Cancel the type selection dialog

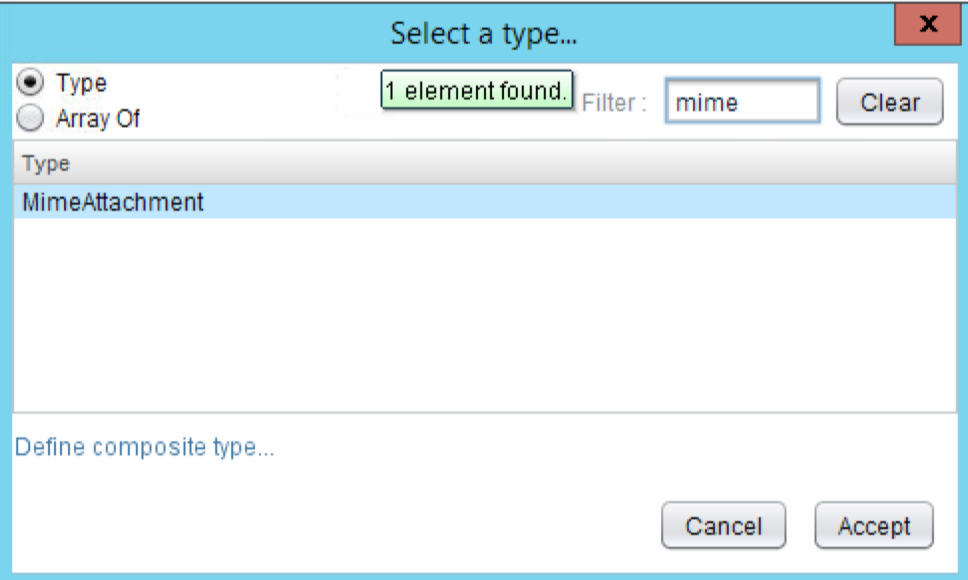tap(724, 526)
